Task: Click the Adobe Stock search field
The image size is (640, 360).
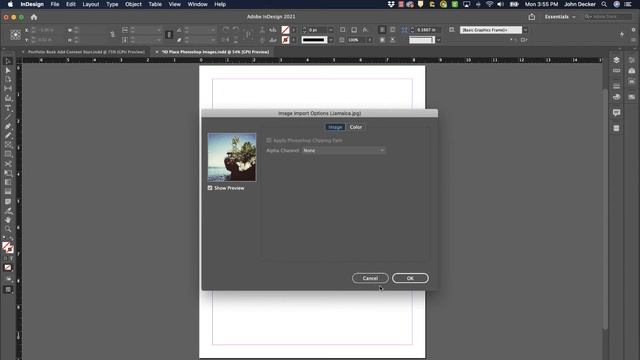Action: click(608, 17)
